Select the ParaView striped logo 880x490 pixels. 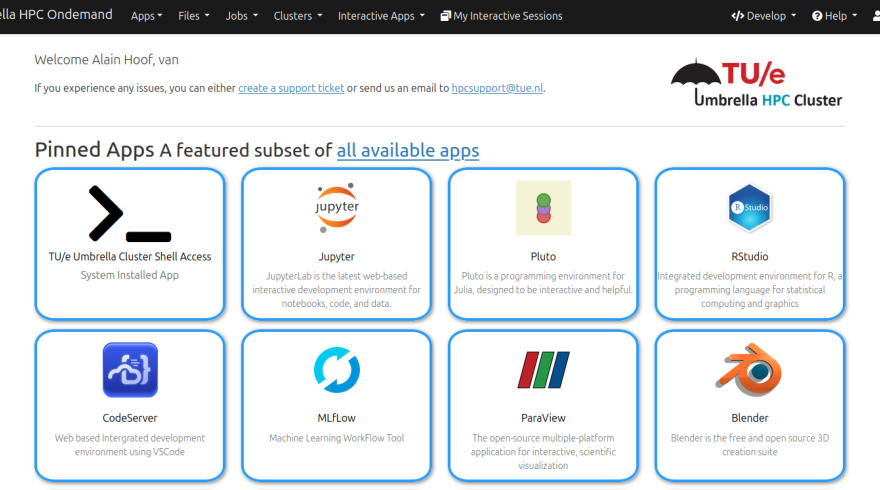pos(543,370)
